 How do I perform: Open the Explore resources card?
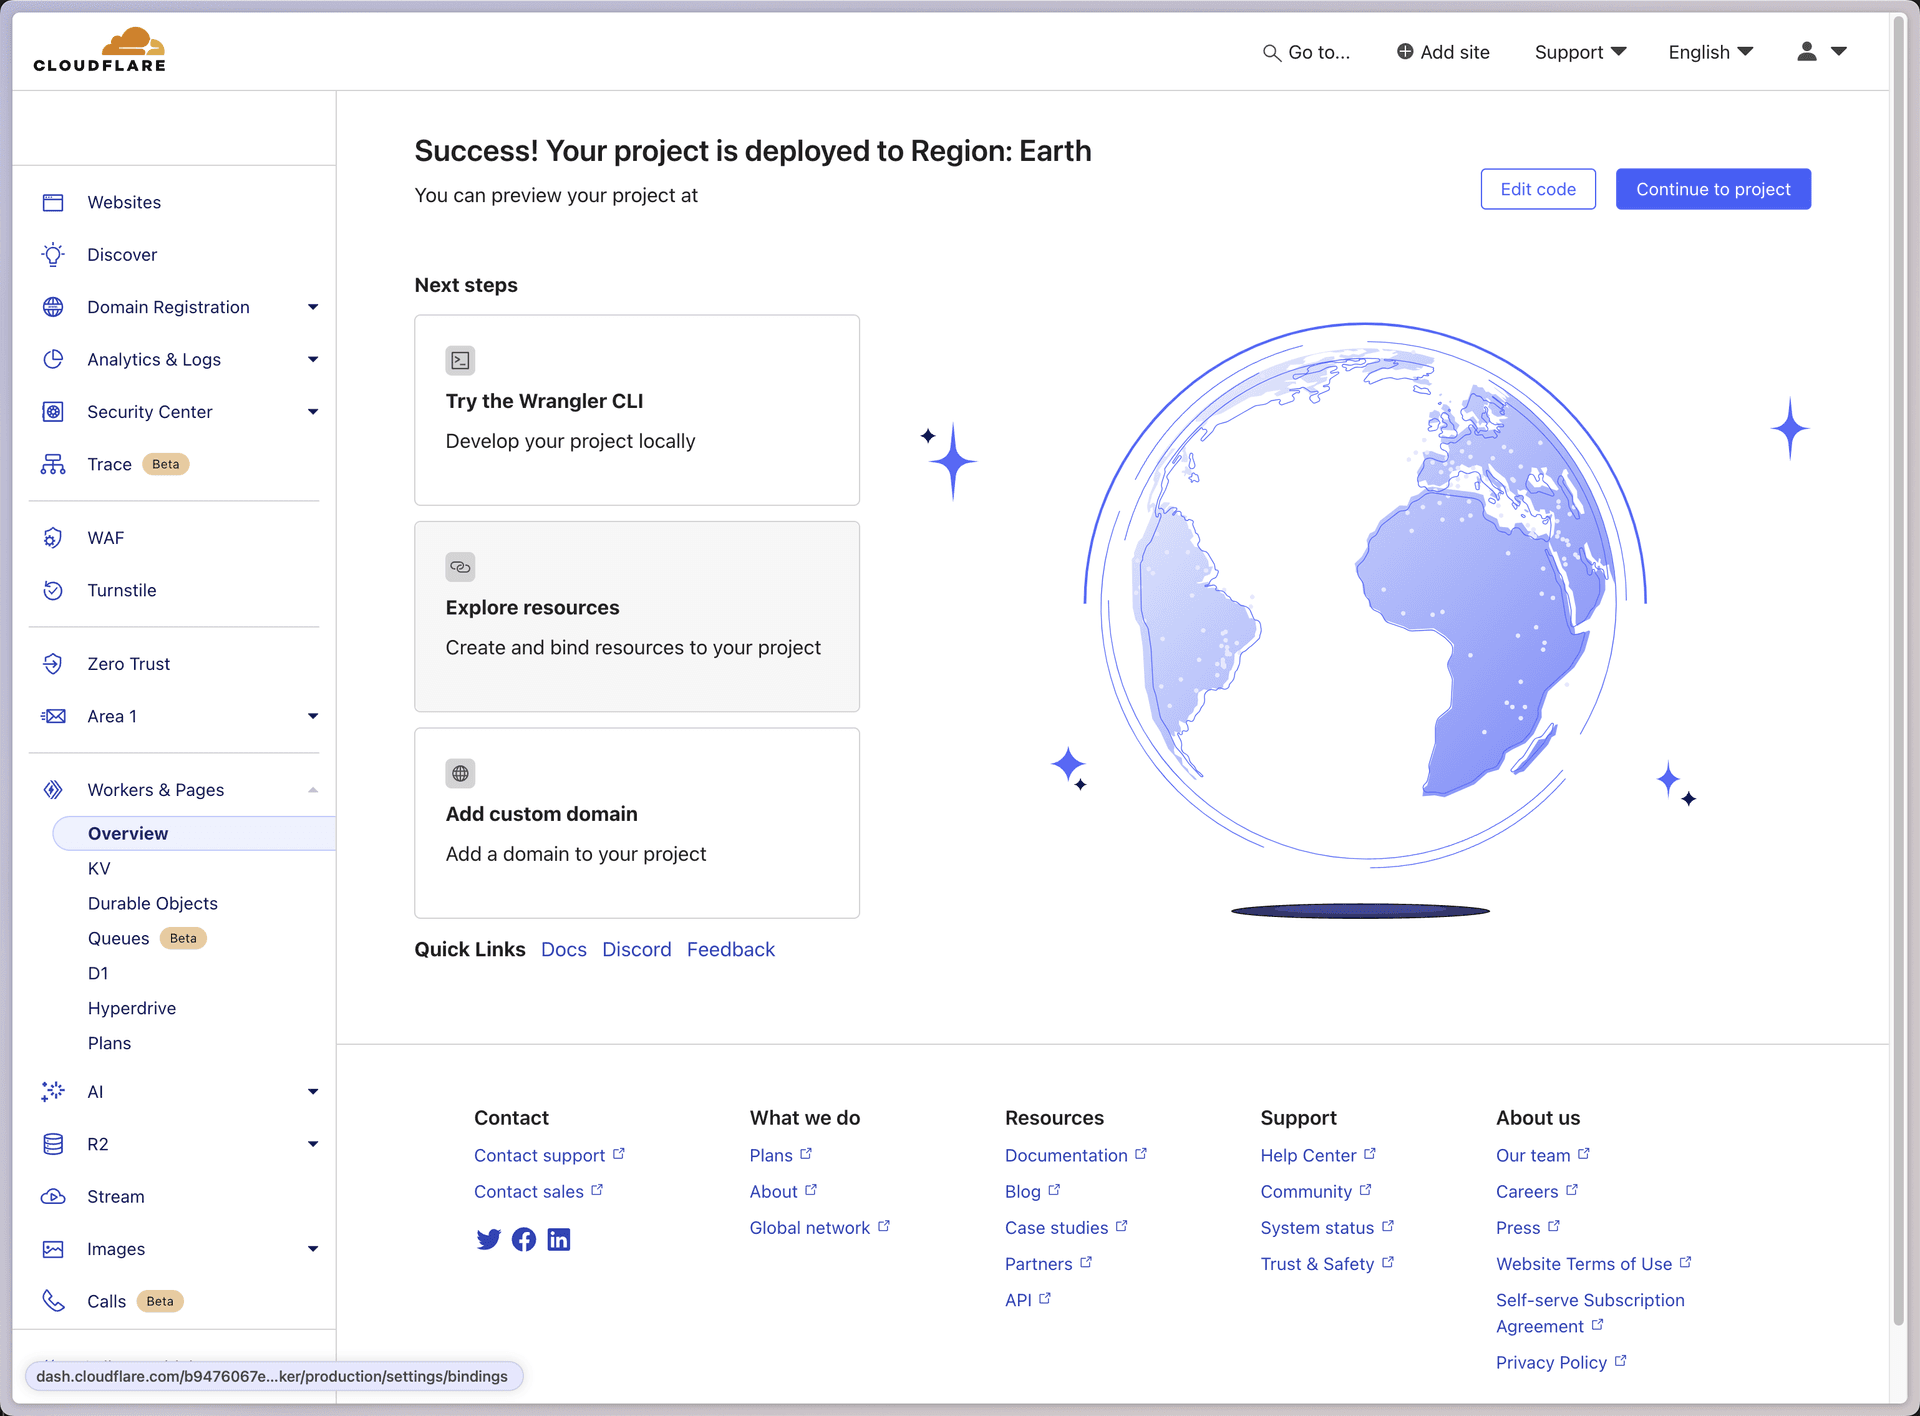(x=636, y=616)
